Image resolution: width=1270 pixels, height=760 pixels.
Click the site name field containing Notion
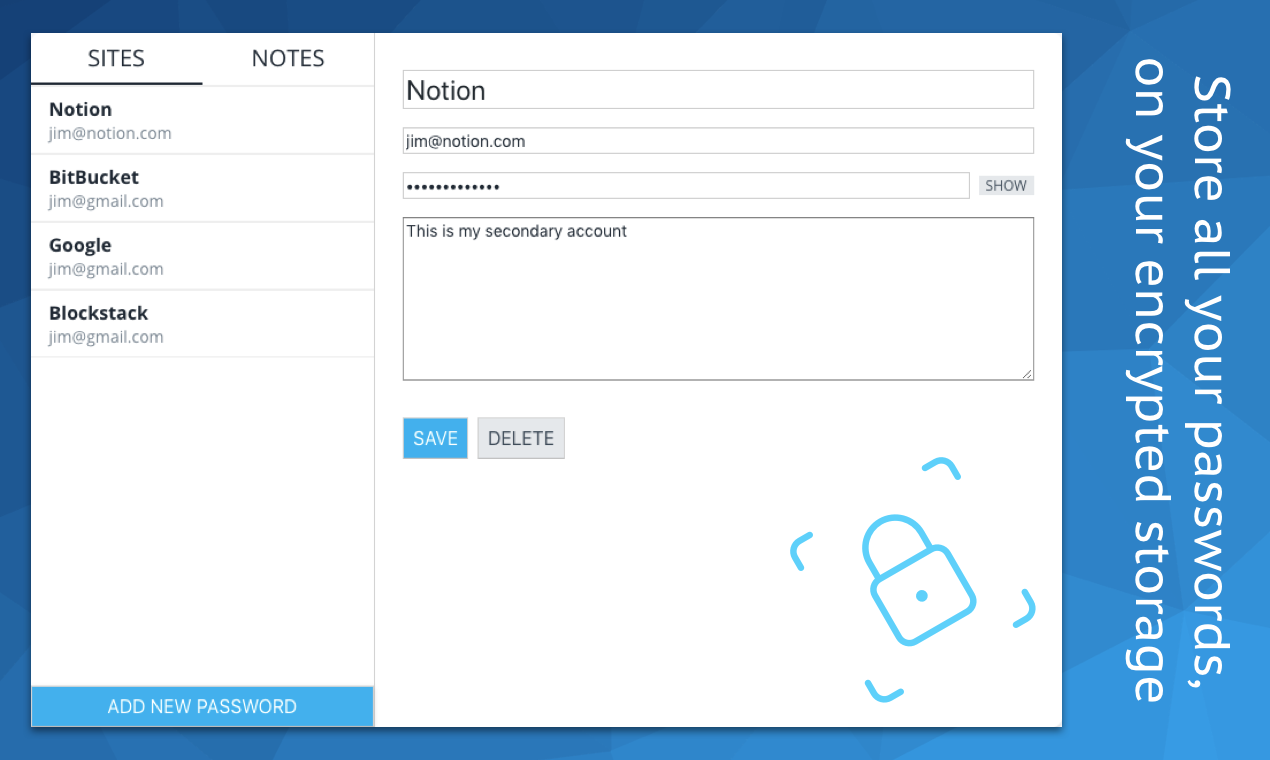[718, 90]
